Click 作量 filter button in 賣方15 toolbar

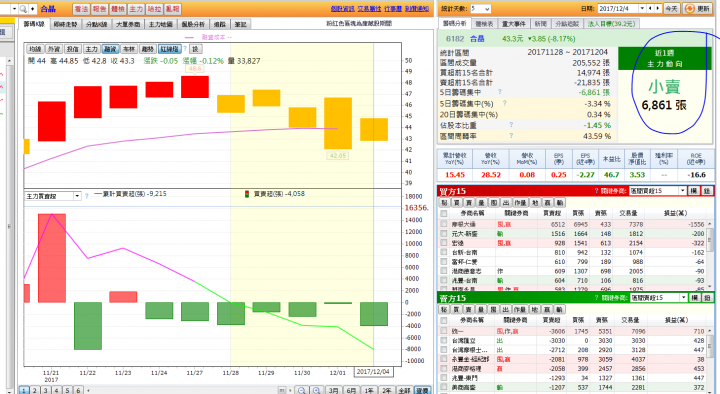coord(519,310)
